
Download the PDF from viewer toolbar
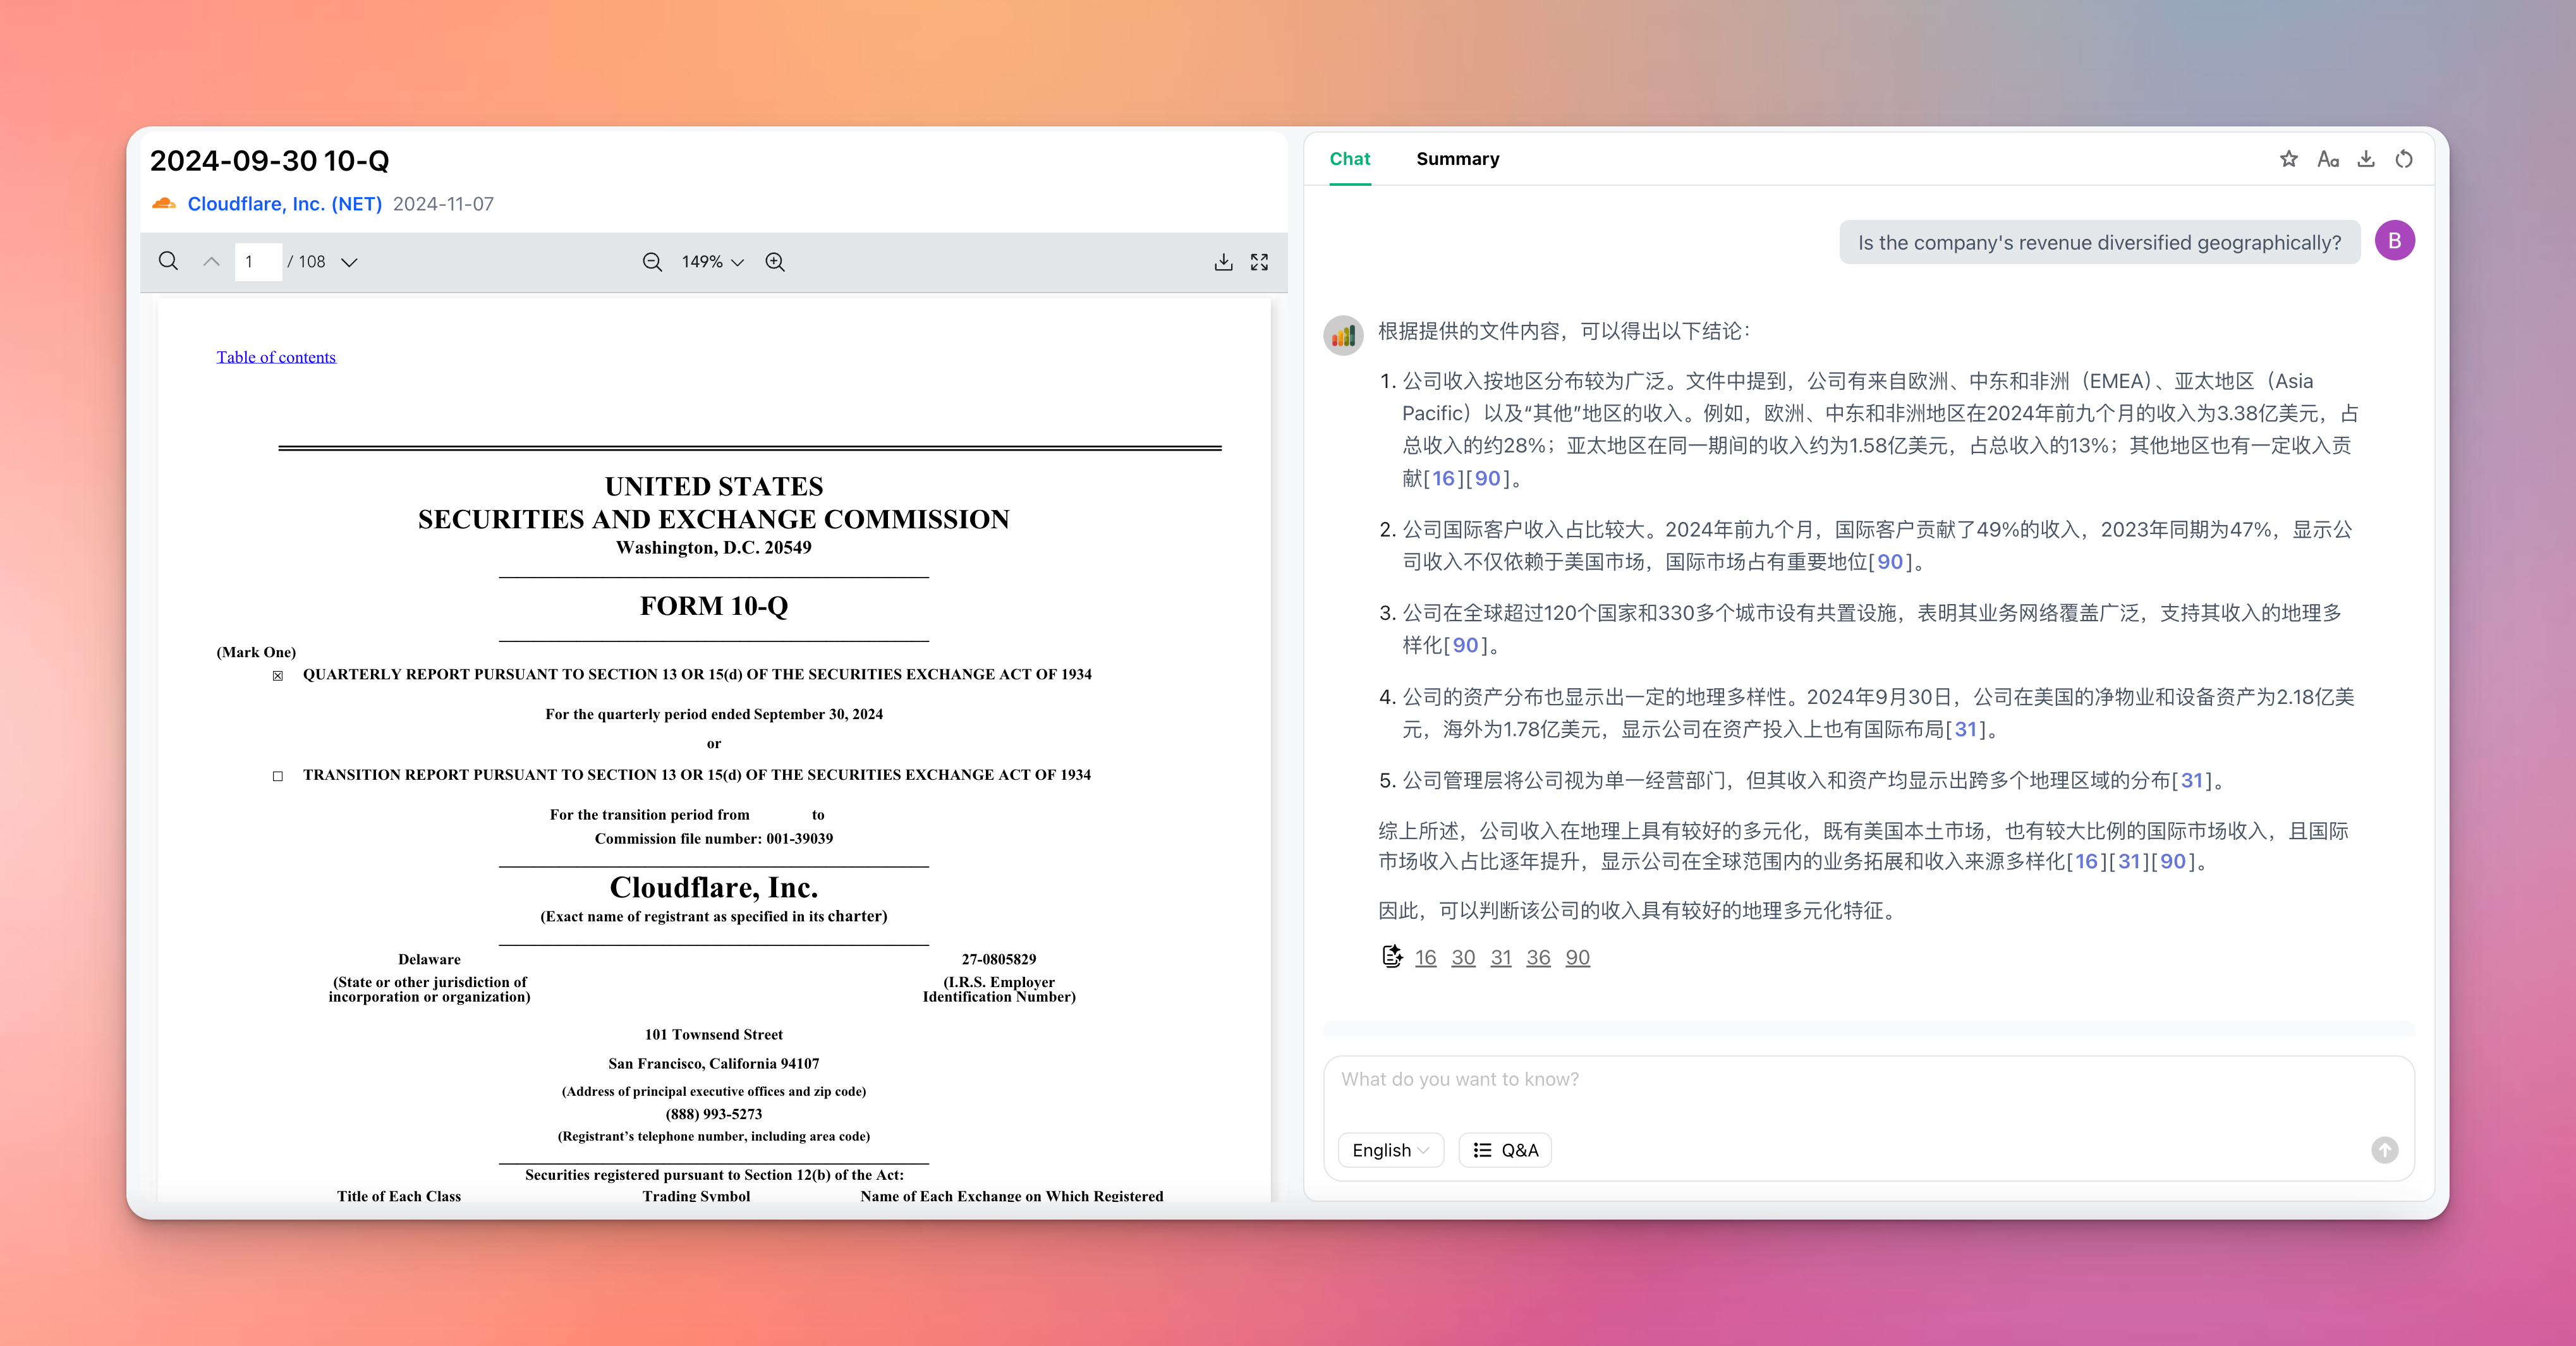click(x=1223, y=262)
